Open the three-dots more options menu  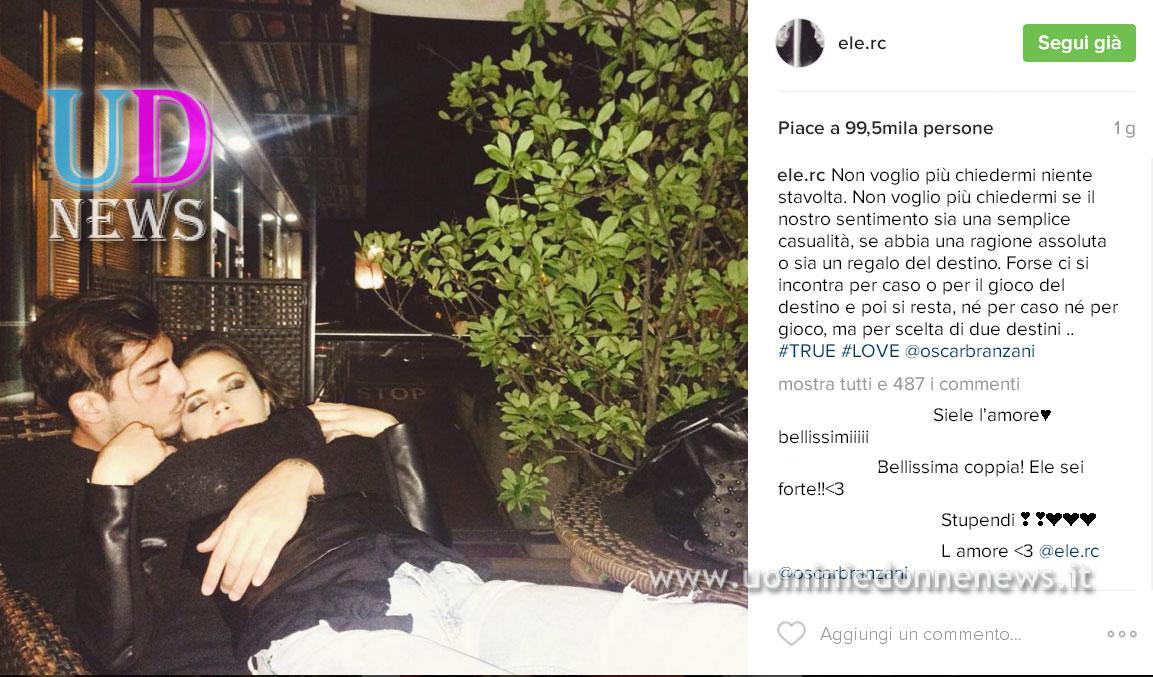pos(1121,634)
